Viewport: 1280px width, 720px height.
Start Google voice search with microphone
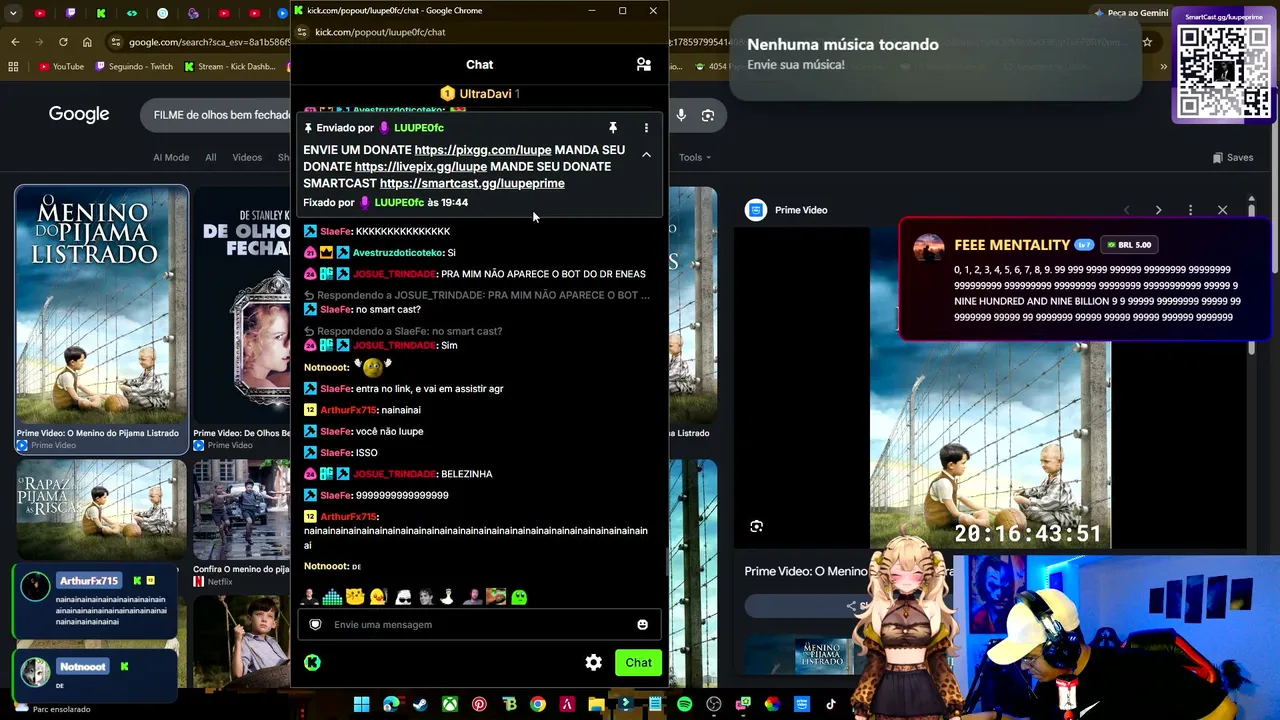pyautogui.click(x=681, y=115)
